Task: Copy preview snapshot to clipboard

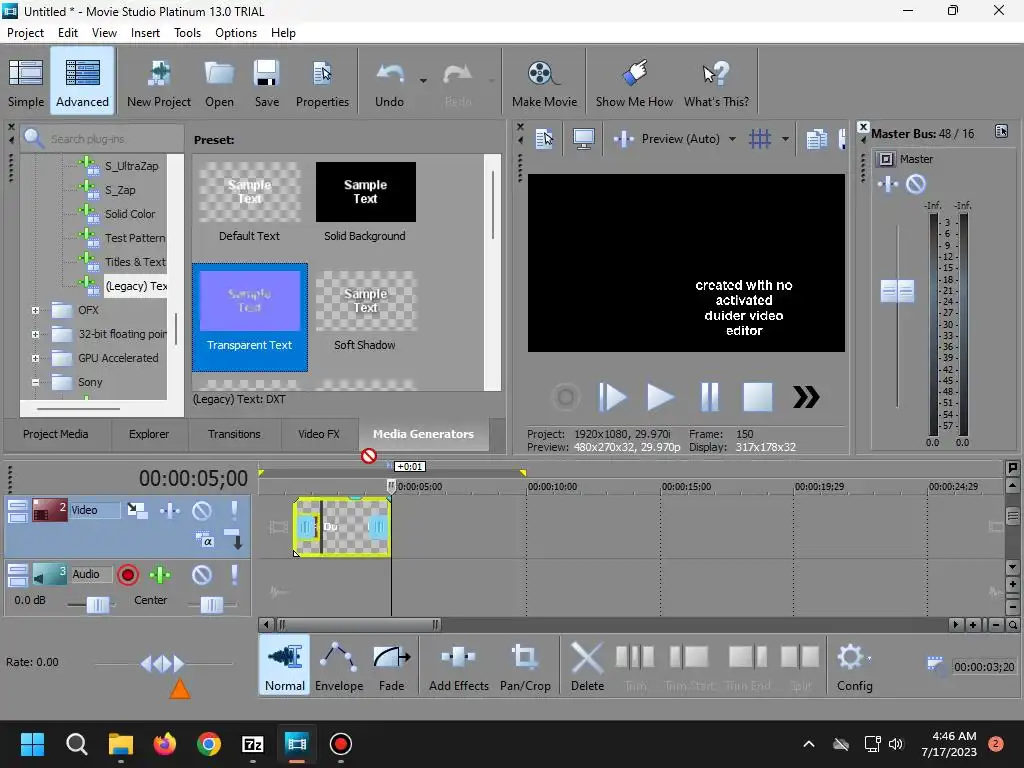Action: (x=816, y=138)
